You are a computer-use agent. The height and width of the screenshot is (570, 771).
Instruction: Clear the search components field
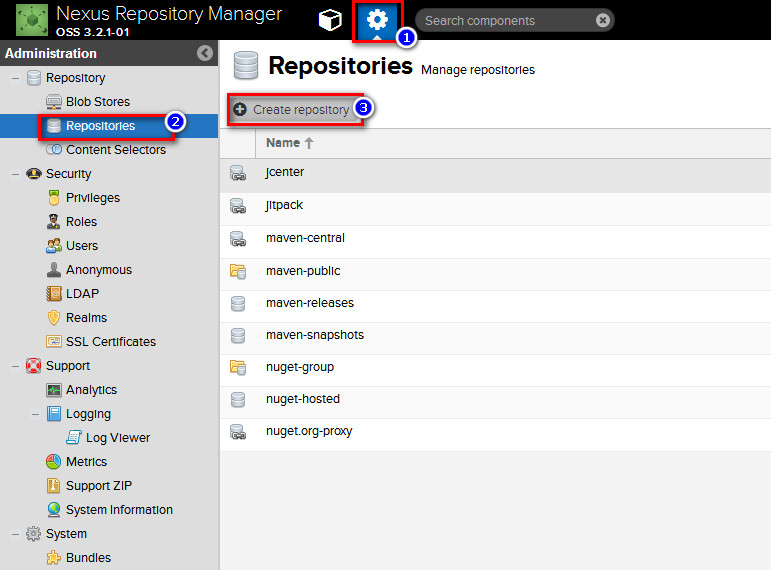tap(603, 20)
